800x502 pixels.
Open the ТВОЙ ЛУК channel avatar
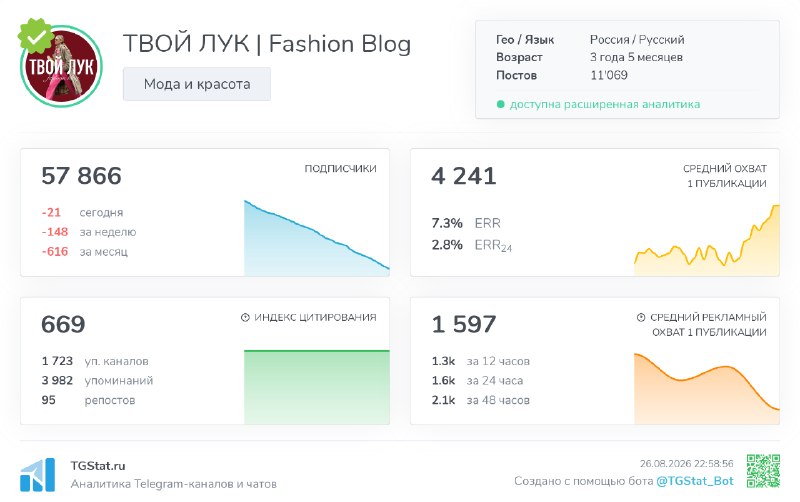62,66
